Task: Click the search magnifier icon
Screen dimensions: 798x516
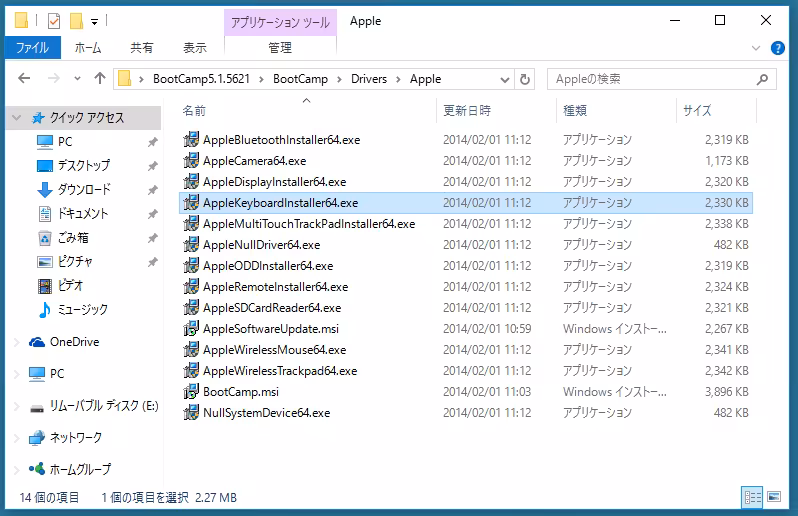Action: click(762, 79)
